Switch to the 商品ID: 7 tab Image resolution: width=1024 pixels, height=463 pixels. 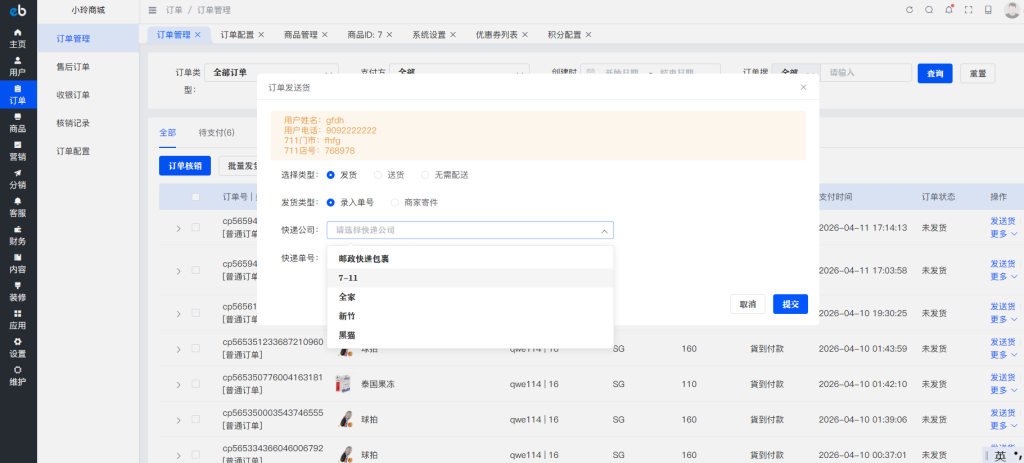pos(365,35)
